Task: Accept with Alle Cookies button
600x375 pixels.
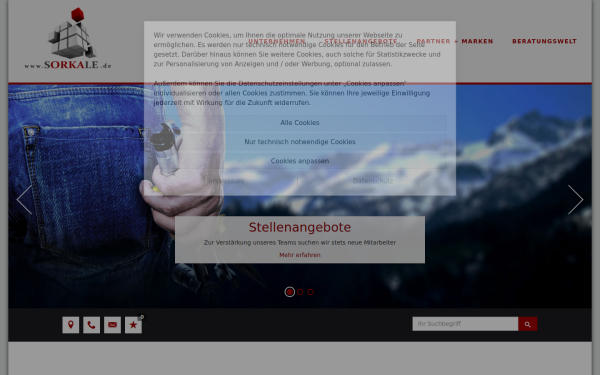Action: [x=300, y=123]
